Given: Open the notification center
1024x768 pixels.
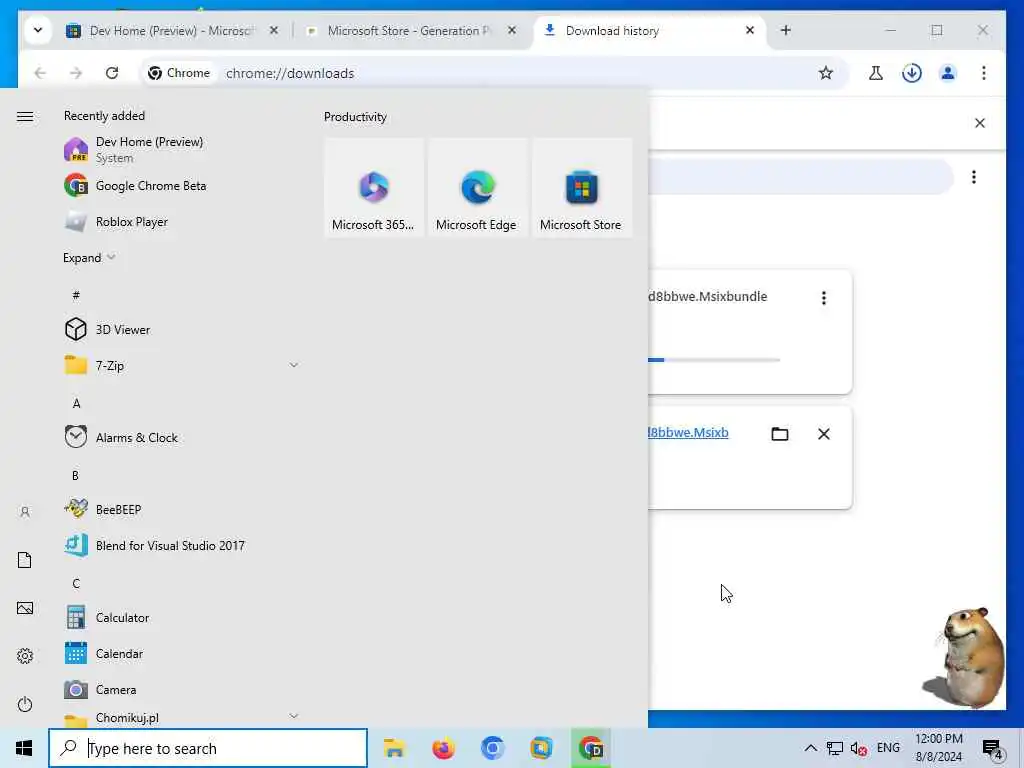Looking at the screenshot, I should tap(992, 748).
